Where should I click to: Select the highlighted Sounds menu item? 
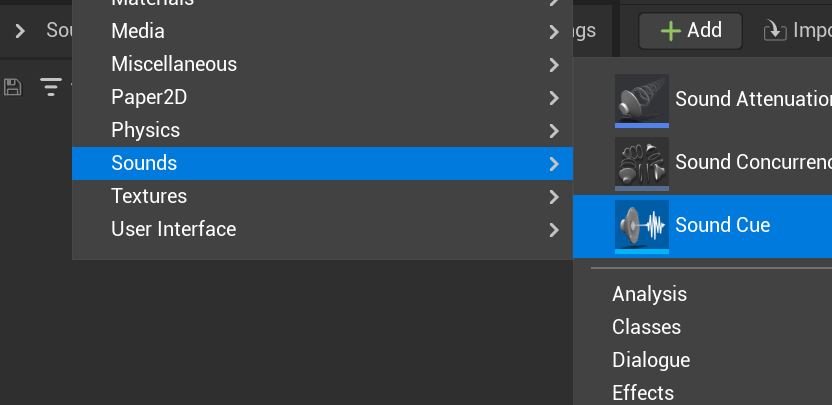click(x=144, y=163)
